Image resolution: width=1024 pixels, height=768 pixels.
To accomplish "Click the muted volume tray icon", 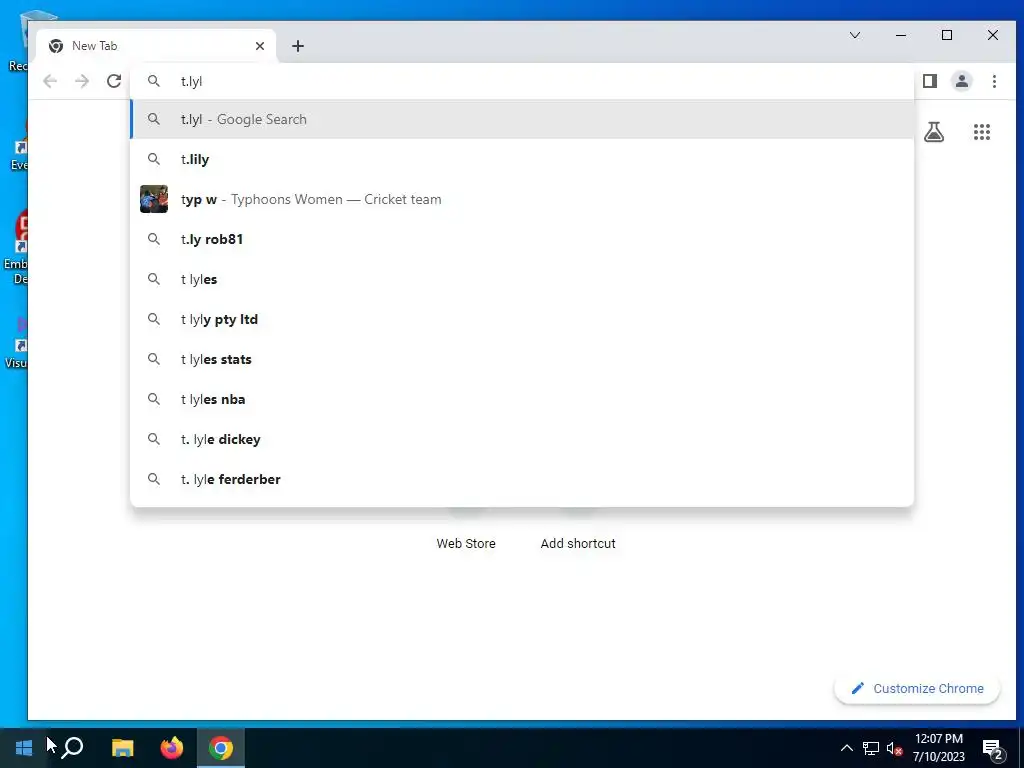I will pos(894,748).
